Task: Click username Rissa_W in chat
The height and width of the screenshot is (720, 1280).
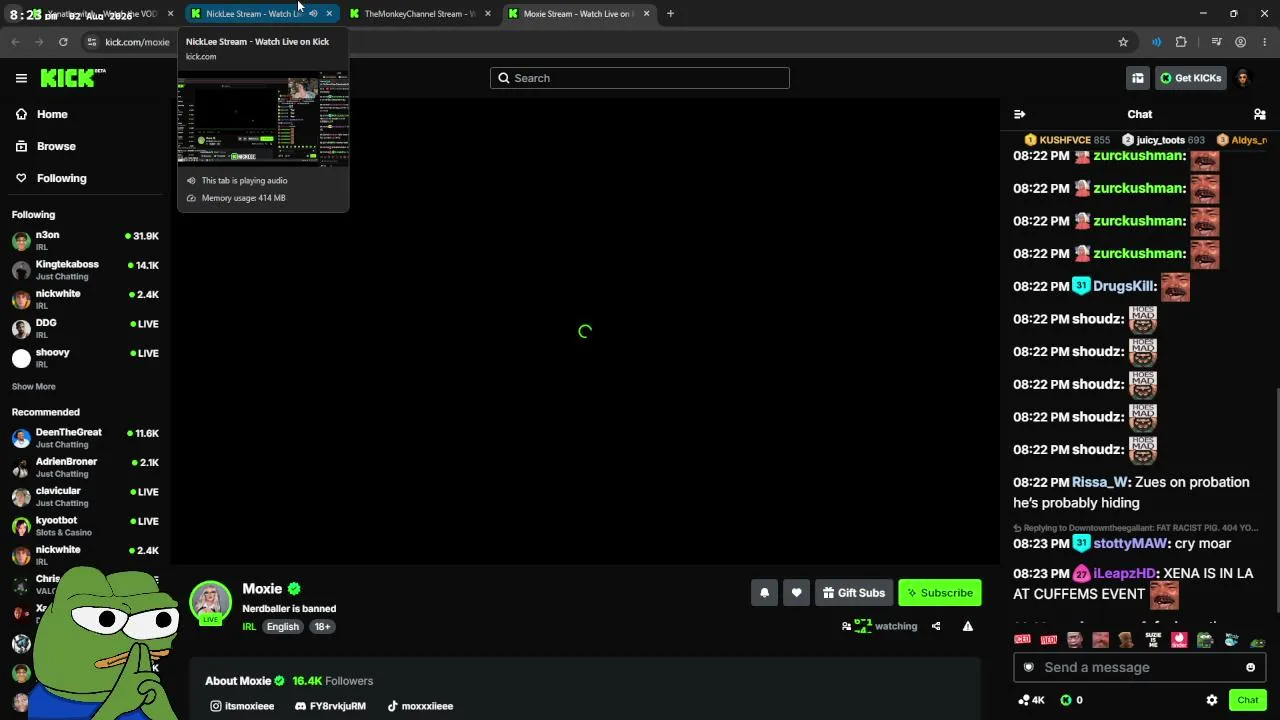Action: pos(1099,482)
